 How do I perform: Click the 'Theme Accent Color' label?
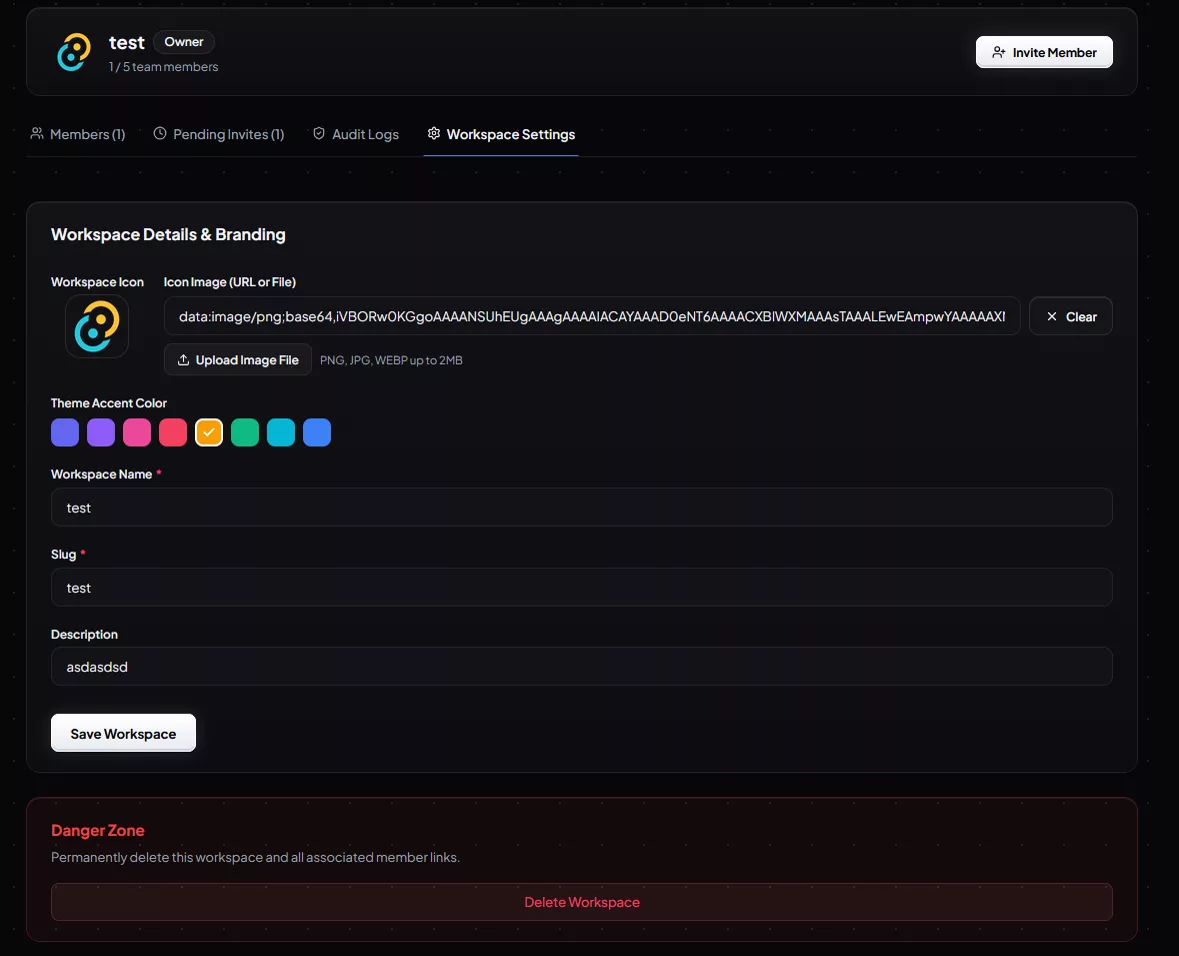[109, 403]
